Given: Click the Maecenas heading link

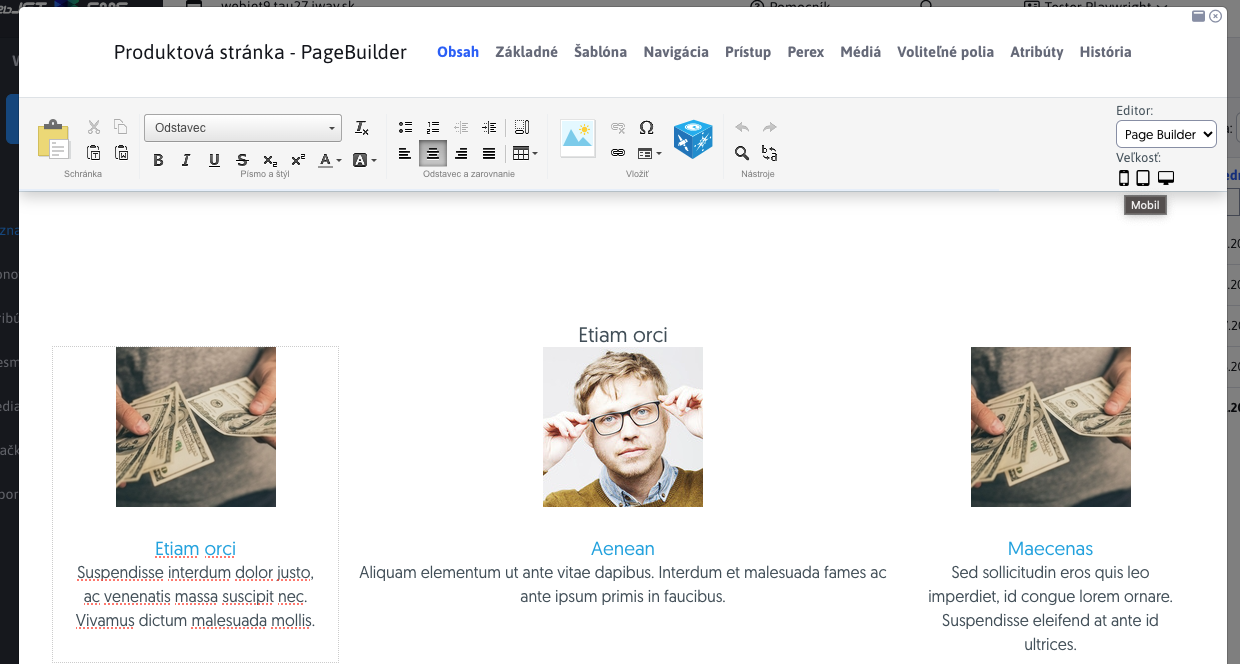Looking at the screenshot, I should point(1050,549).
